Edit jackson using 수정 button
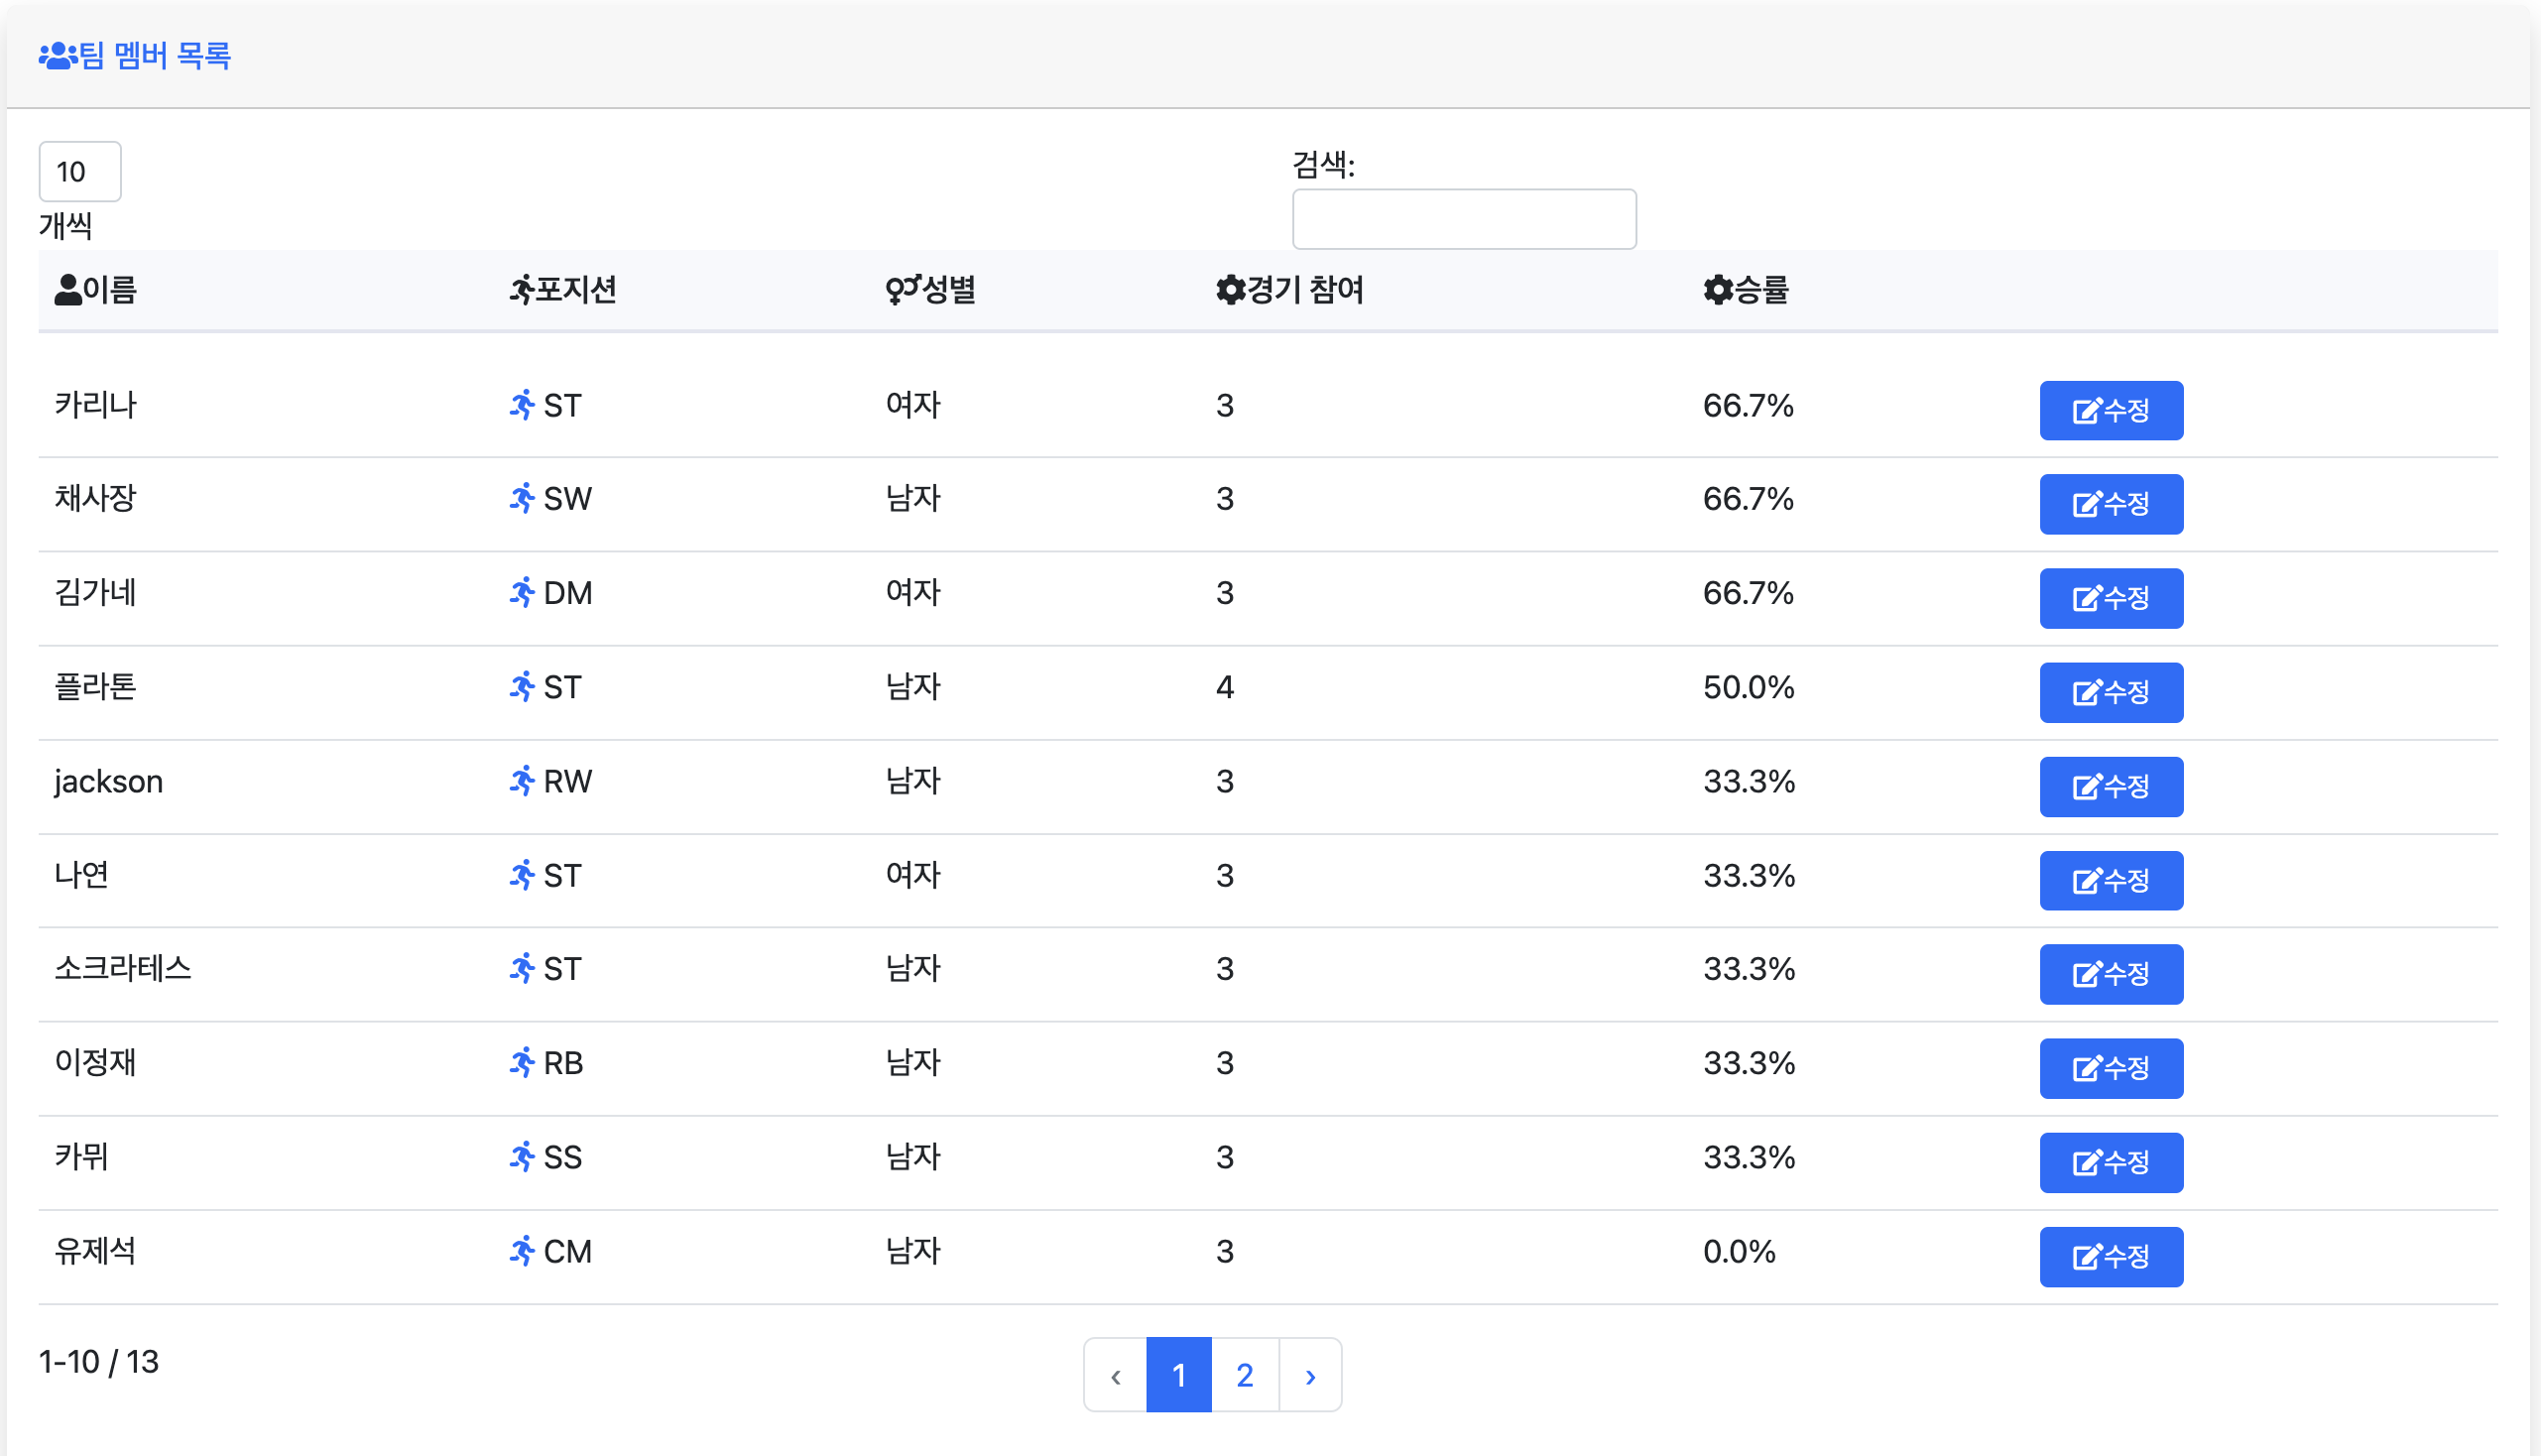 tap(2111, 786)
